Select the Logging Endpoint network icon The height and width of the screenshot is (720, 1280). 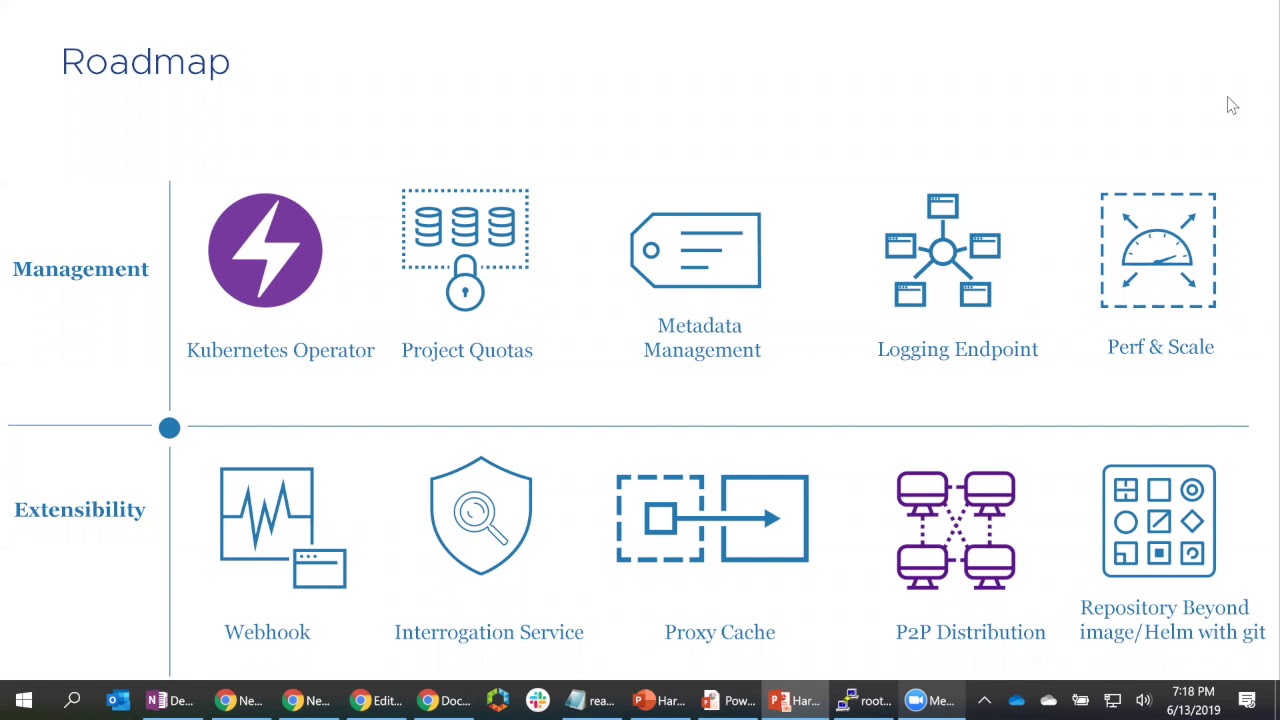pos(942,250)
